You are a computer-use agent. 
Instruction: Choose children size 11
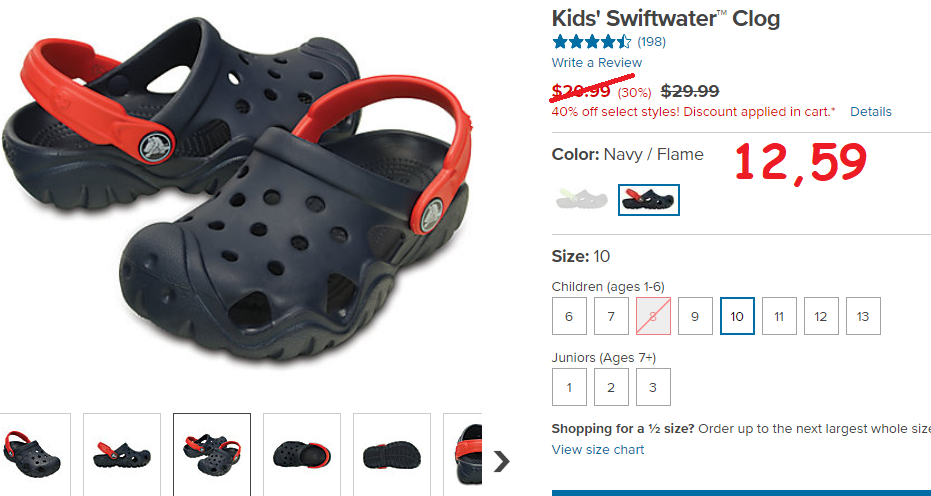pos(779,316)
